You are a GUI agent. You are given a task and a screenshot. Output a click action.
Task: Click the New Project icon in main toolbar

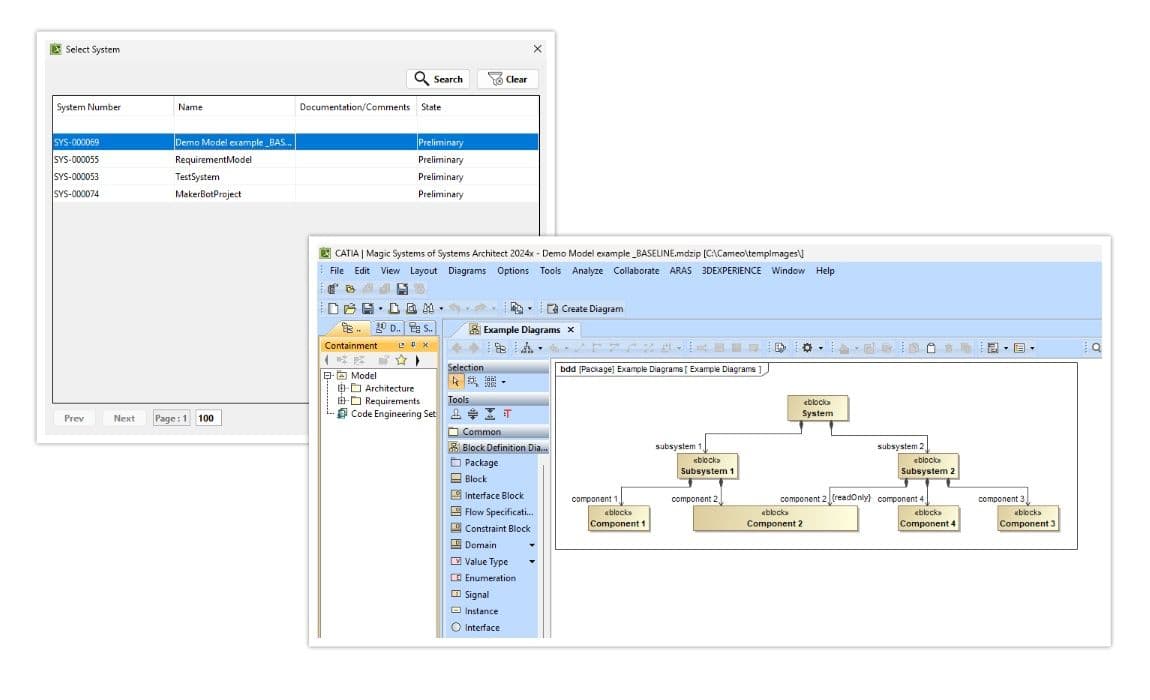tap(333, 309)
